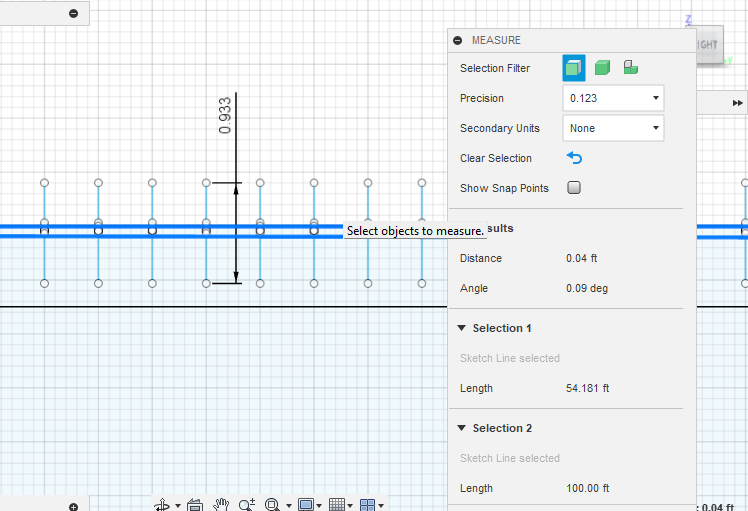Collapse the Selection 2 section

(x=461, y=428)
